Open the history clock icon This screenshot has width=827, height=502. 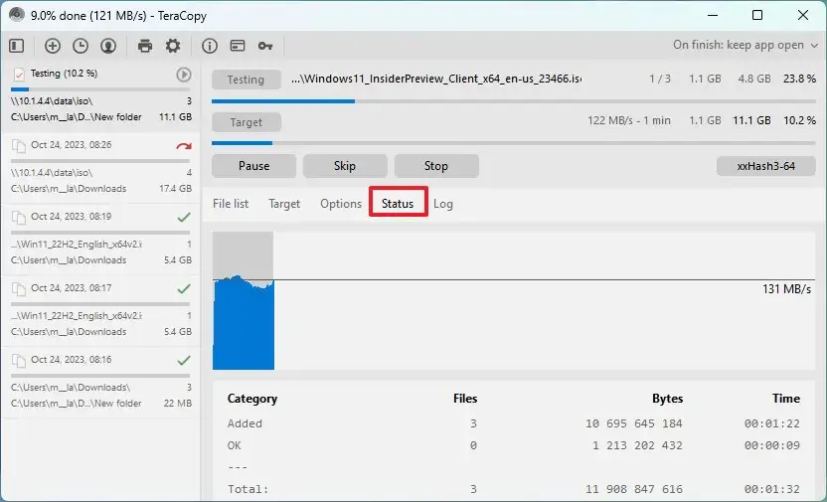click(x=80, y=46)
